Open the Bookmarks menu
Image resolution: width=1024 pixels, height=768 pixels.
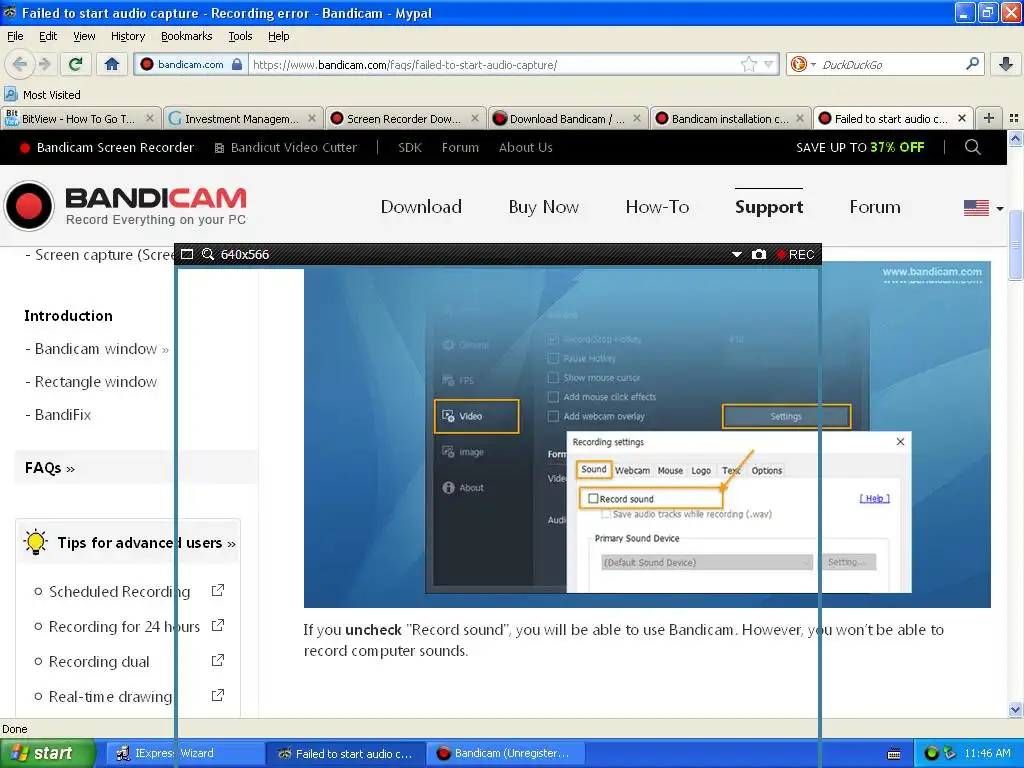tap(186, 36)
